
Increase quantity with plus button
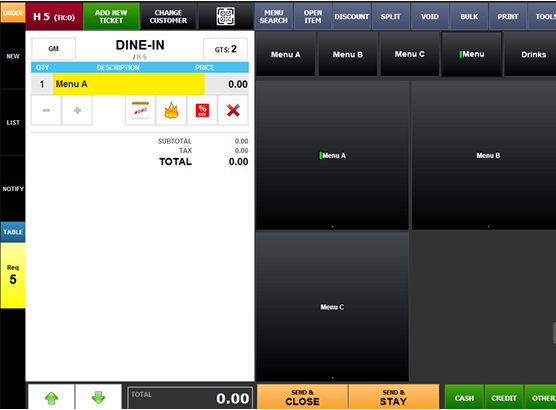pos(77,110)
